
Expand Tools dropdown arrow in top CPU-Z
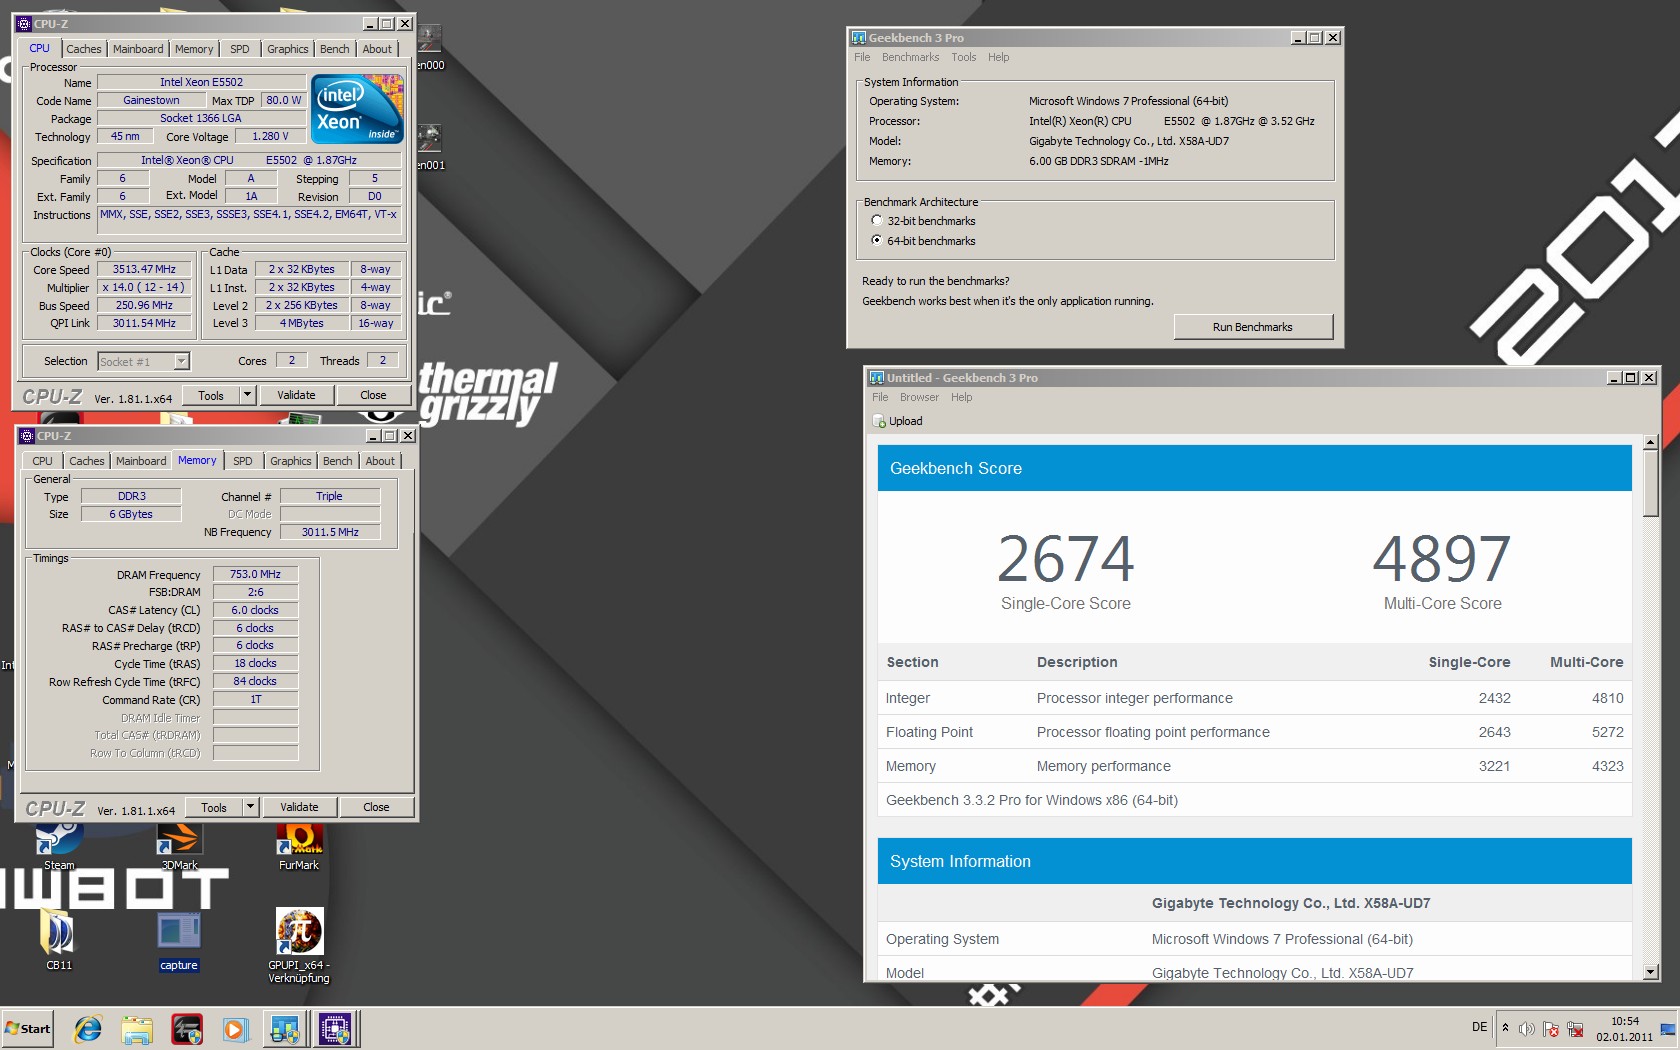[x=248, y=395]
